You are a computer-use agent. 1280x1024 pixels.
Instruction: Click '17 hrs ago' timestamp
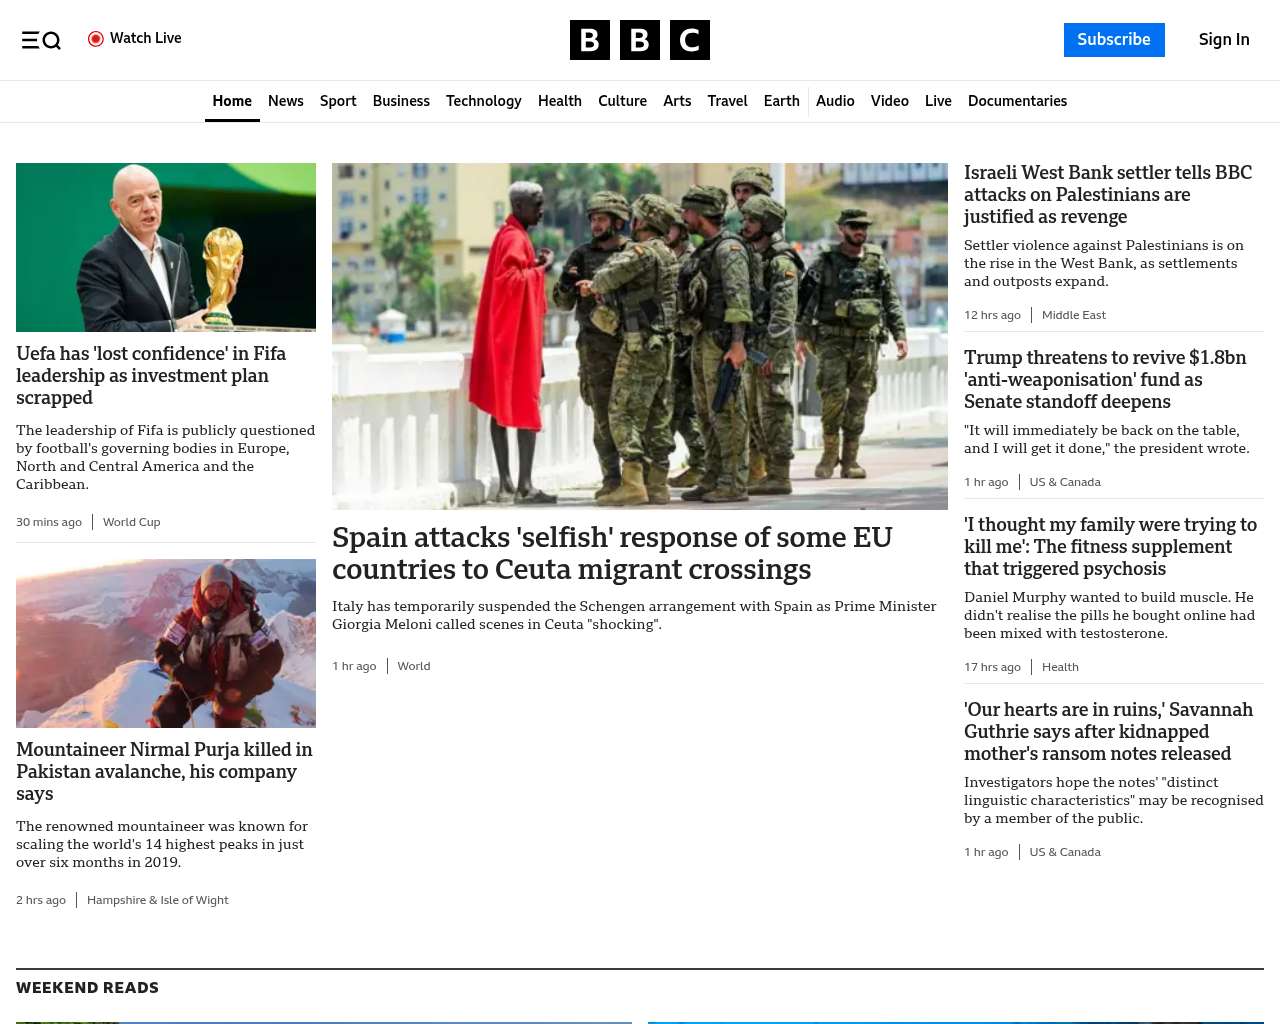tap(992, 667)
